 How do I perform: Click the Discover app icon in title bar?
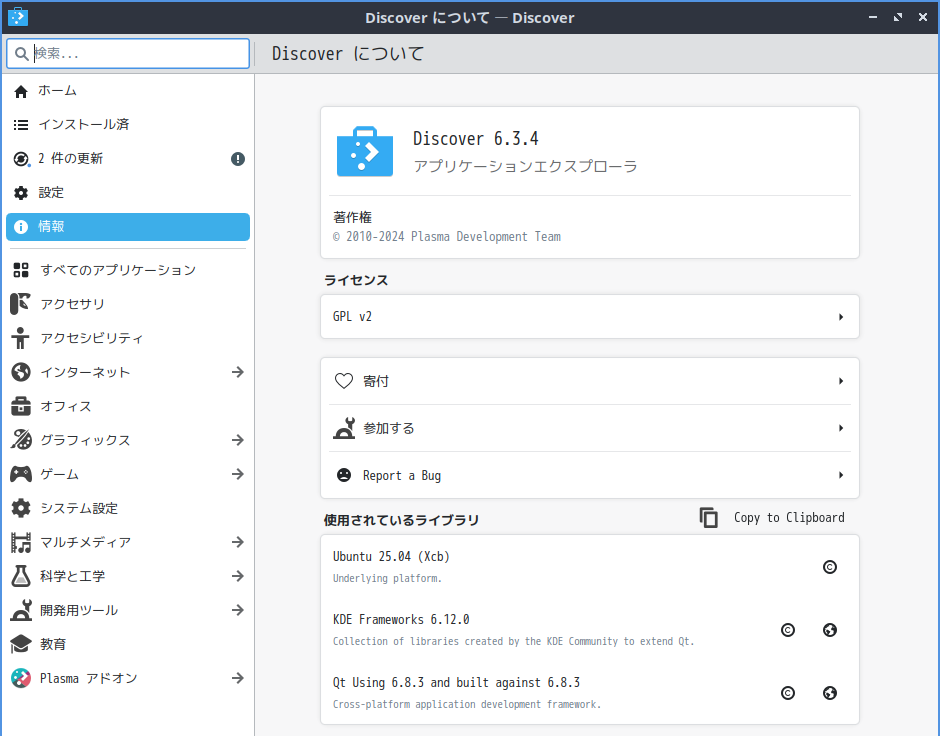coord(18,17)
